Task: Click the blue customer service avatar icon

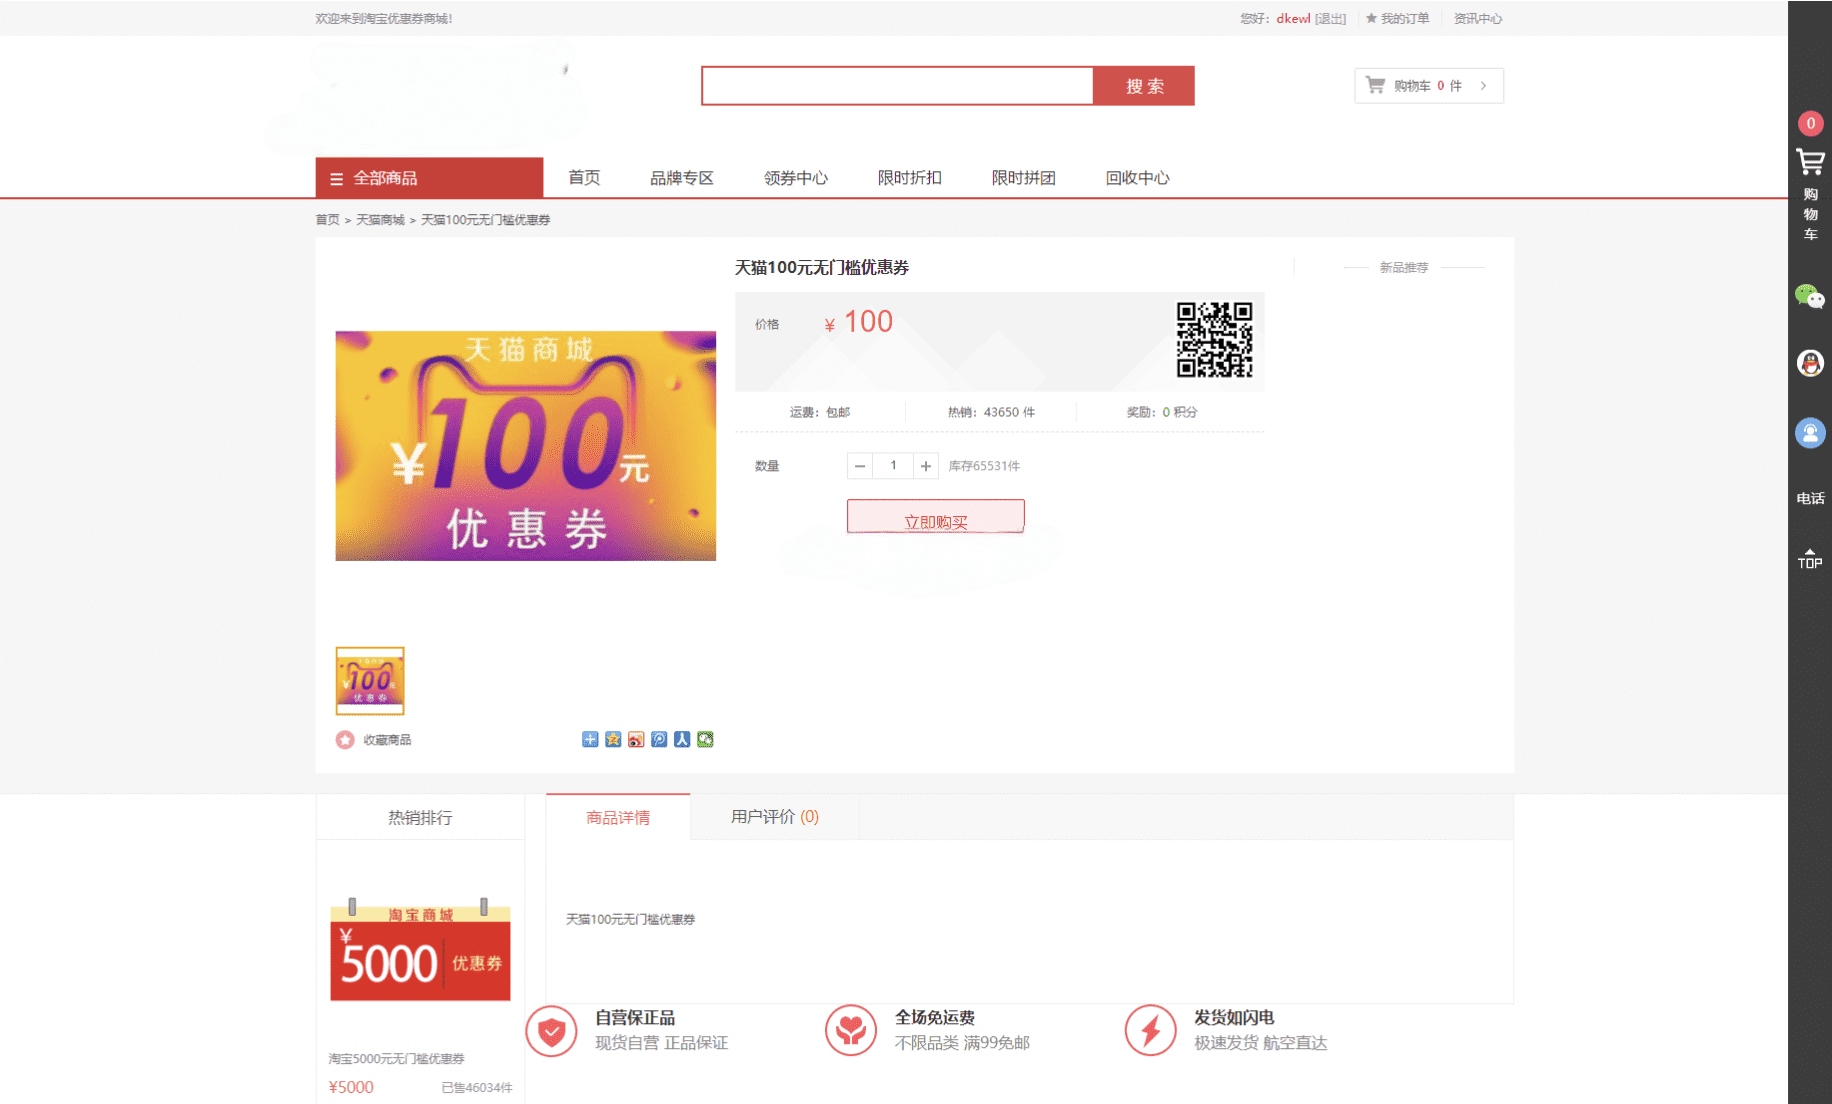Action: click(x=1810, y=433)
